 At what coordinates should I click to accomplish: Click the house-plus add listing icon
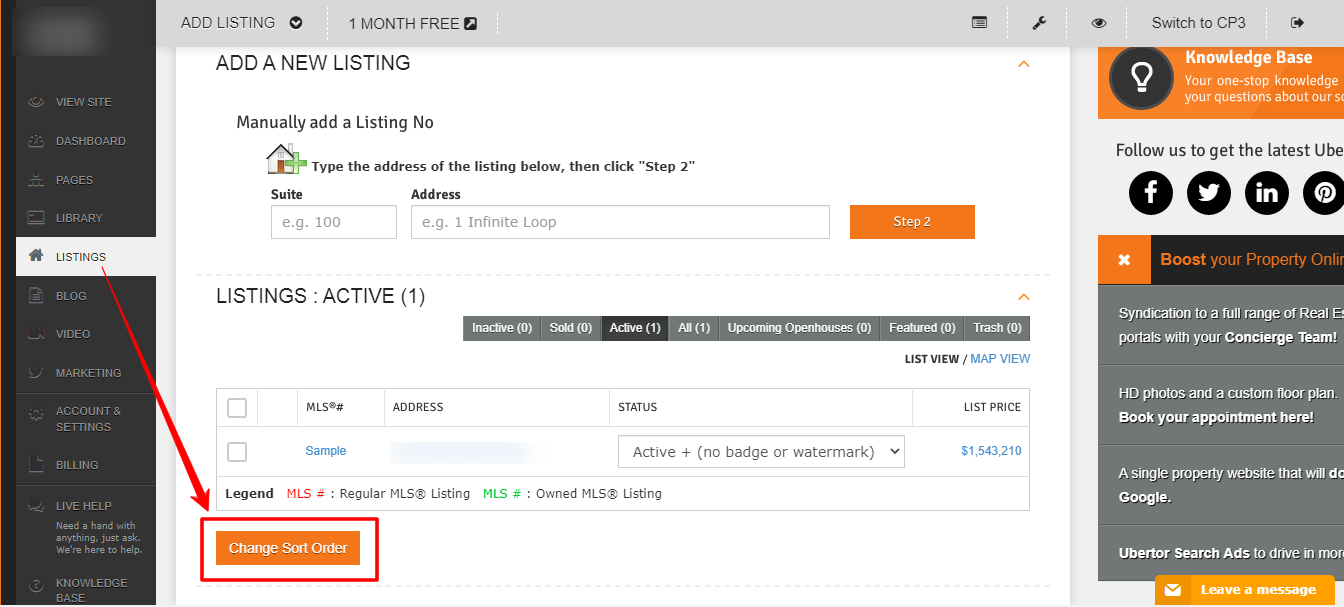[286, 159]
